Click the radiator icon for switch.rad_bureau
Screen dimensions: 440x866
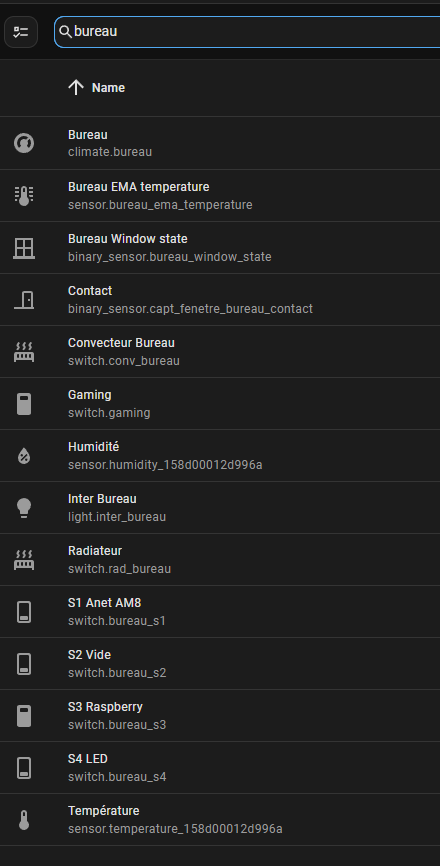pyautogui.click(x=24, y=559)
